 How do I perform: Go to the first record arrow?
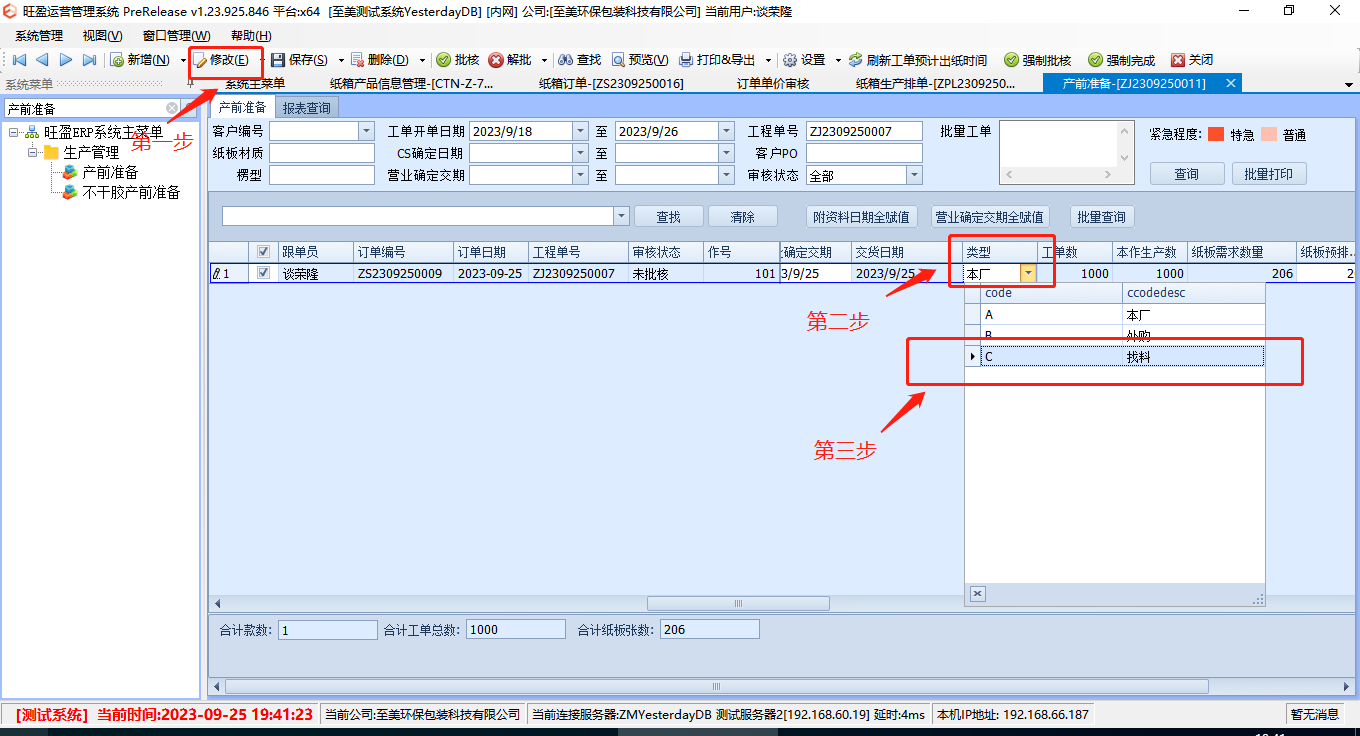click(x=18, y=60)
